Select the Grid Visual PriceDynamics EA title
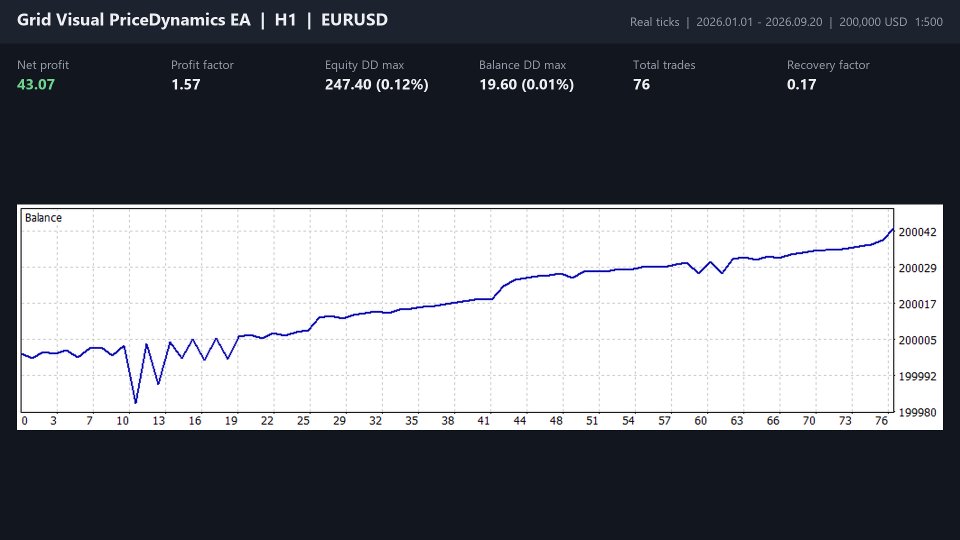 [133, 20]
